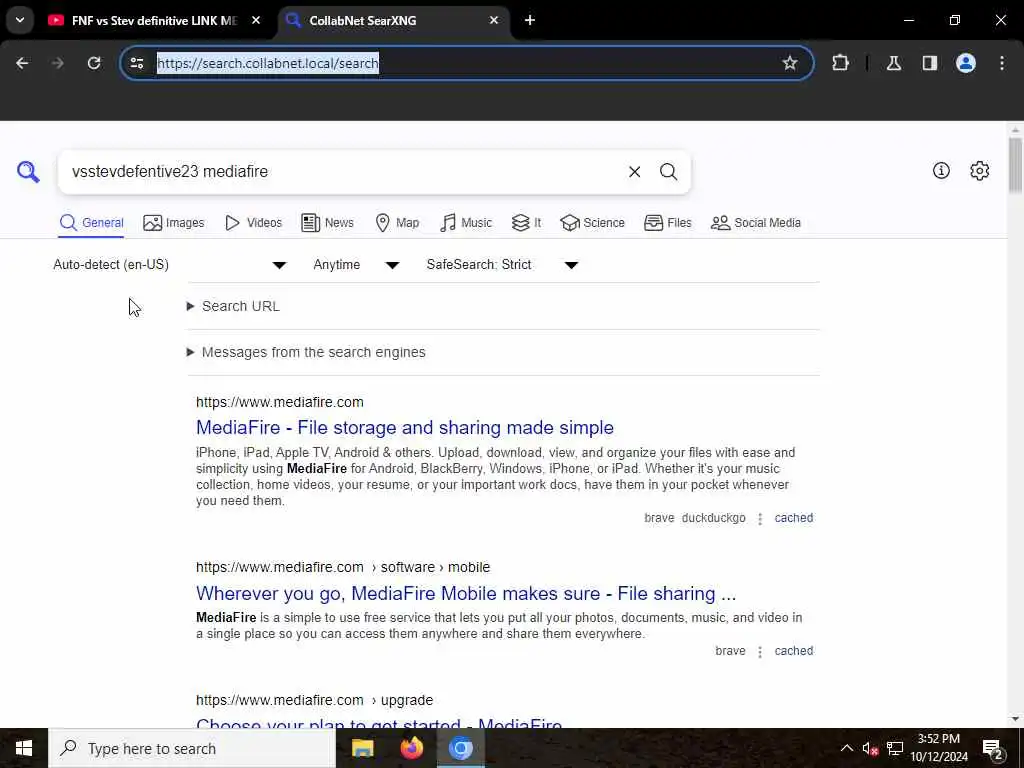
Task: Click the muted volume tray icon
Action: click(870, 748)
